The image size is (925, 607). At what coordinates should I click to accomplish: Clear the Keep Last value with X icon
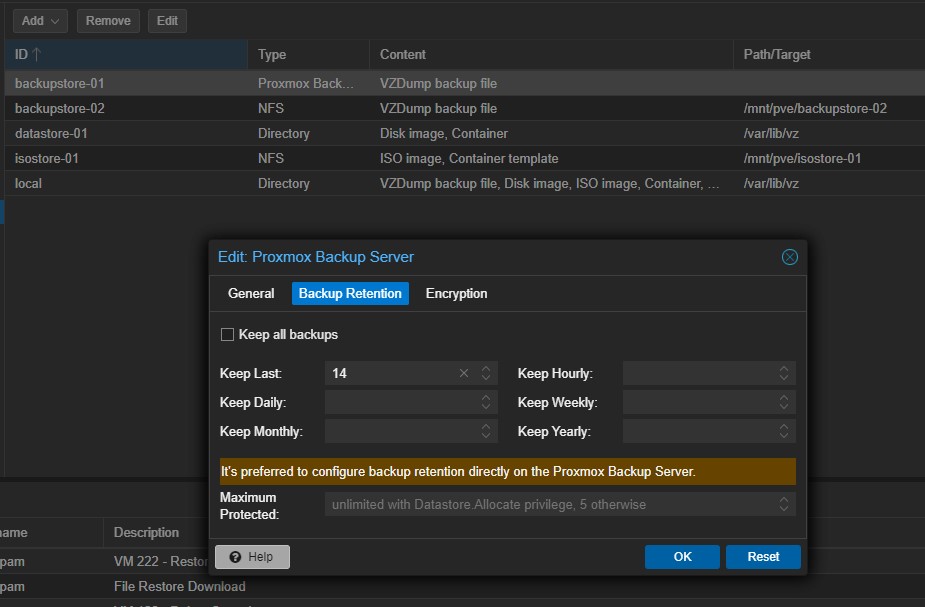point(463,373)
